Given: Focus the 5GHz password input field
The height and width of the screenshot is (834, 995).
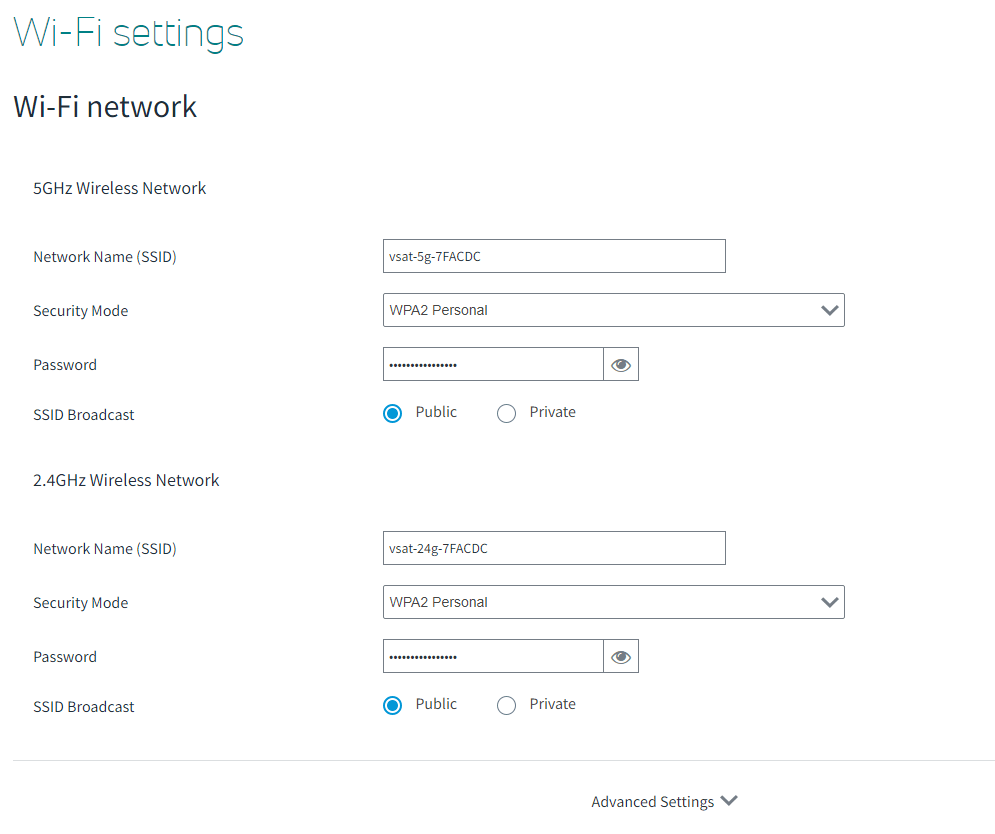Looking at the screenshot, I should [x=492, y=365].
